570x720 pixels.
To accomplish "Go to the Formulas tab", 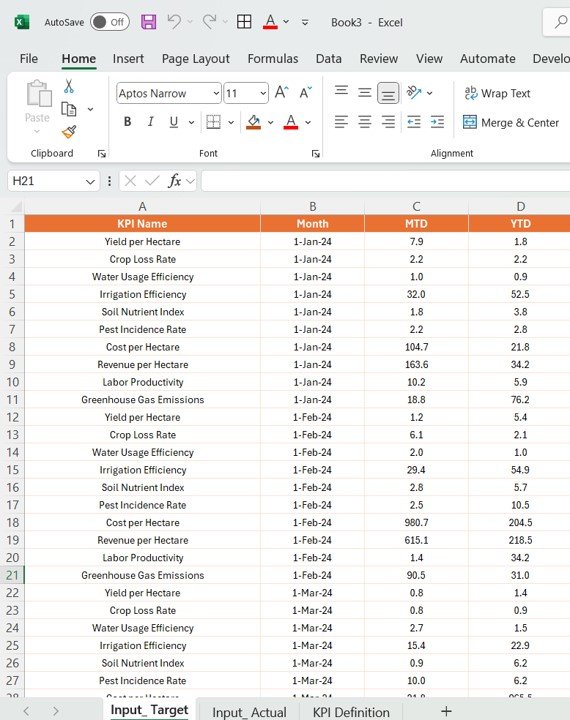I will (x=273, y=59).
